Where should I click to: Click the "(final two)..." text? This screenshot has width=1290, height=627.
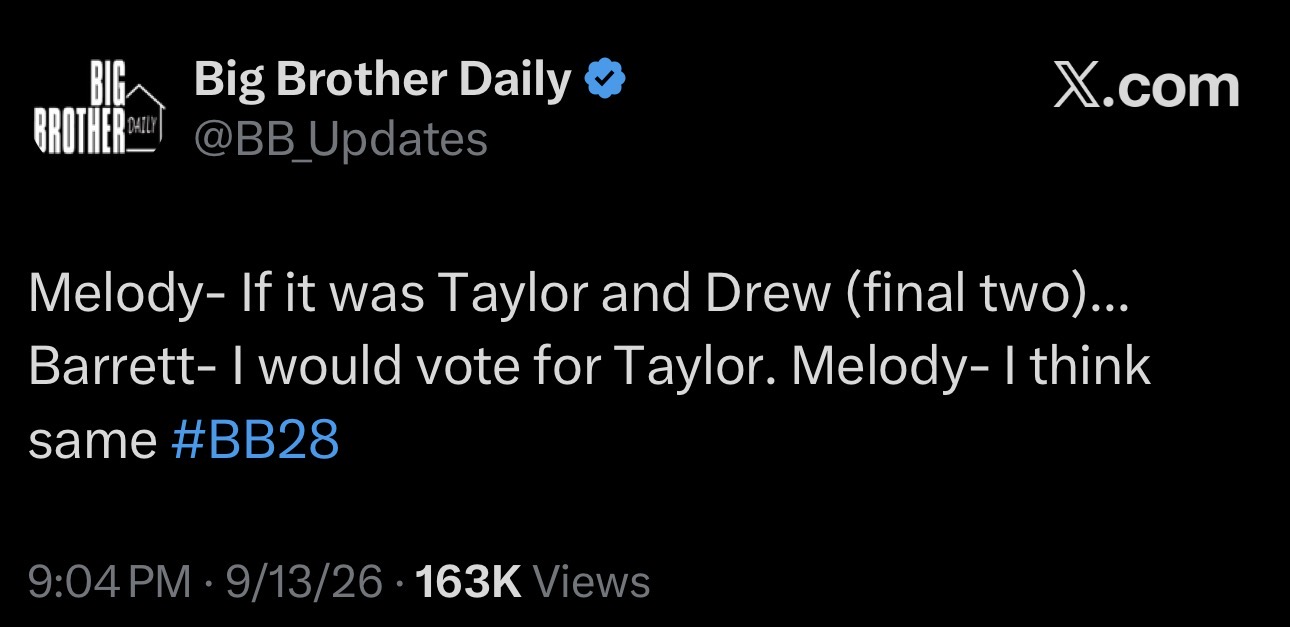click(986, 293)
